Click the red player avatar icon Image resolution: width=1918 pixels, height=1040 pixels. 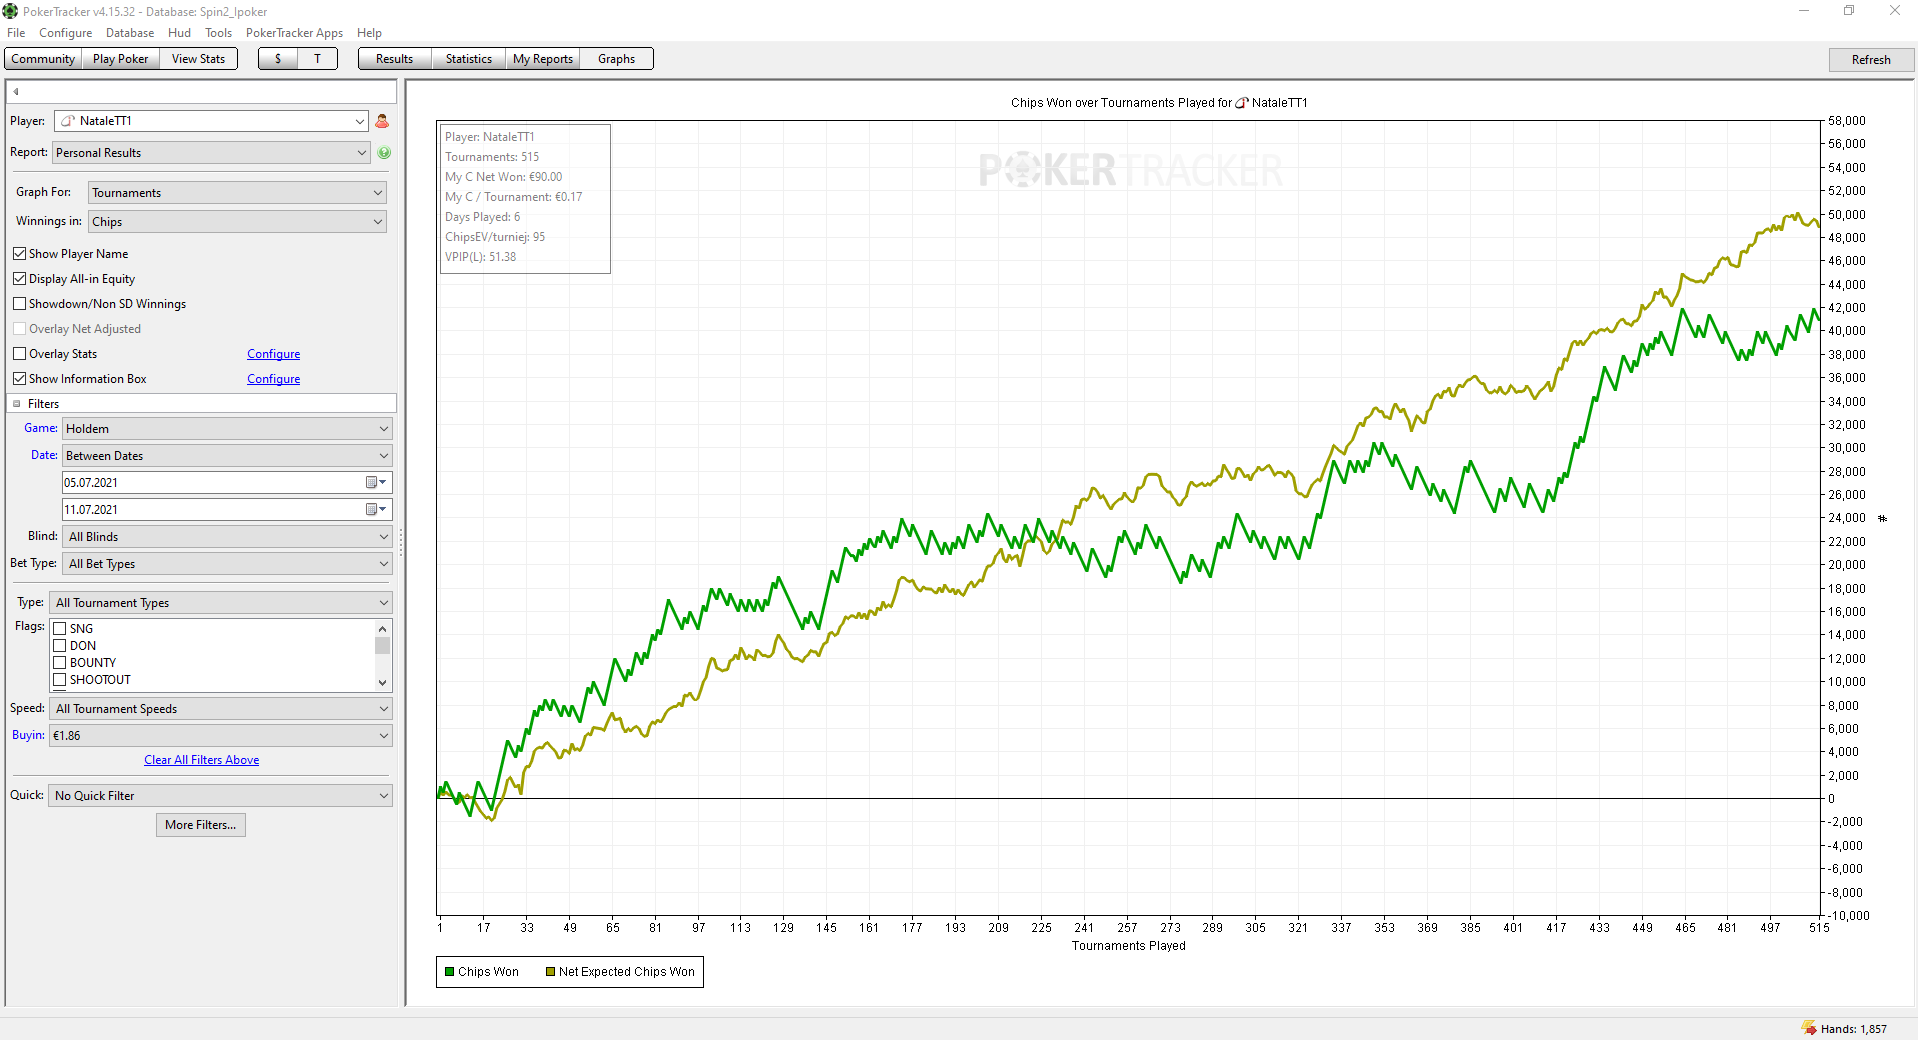382,121
